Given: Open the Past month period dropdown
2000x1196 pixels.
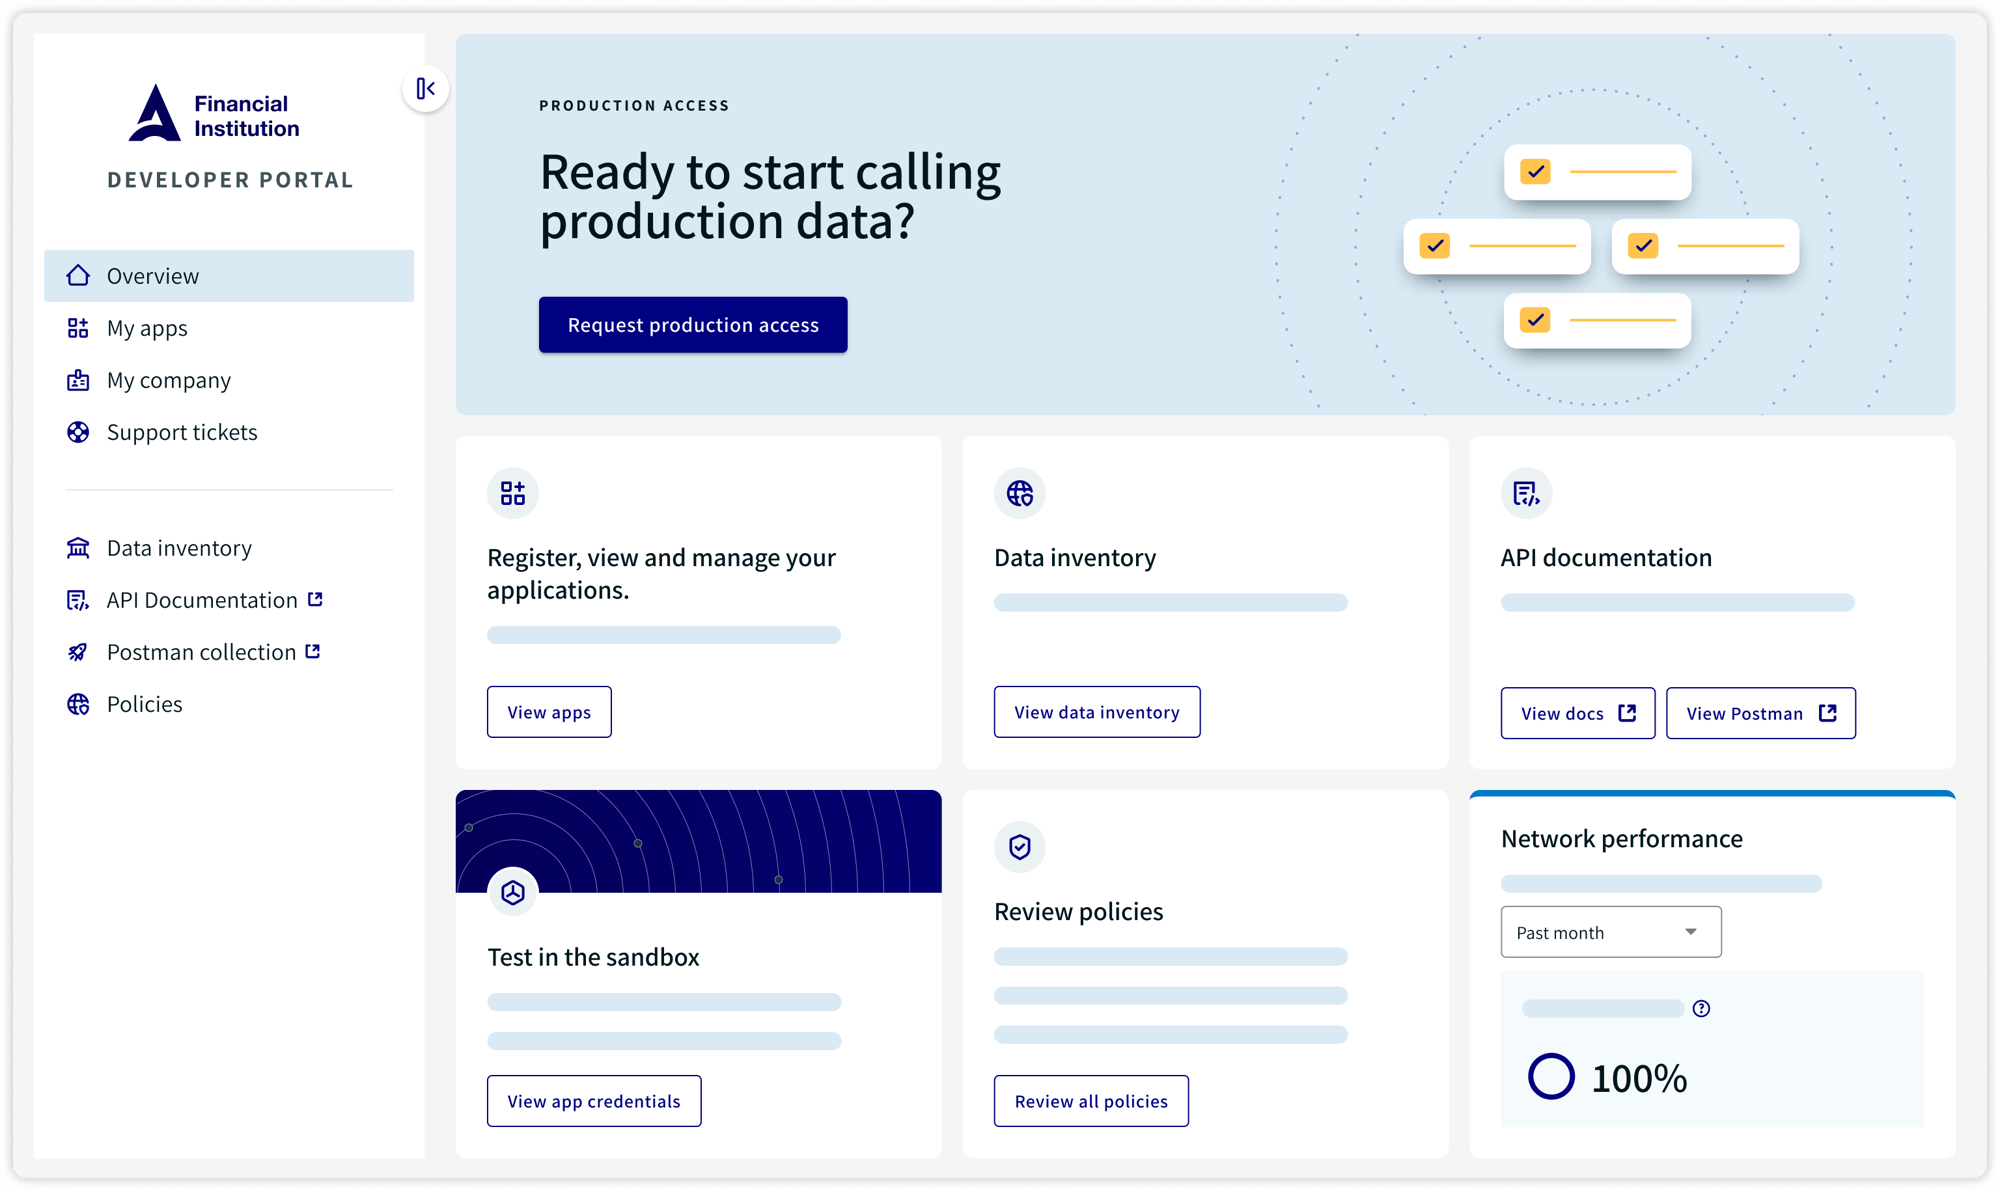Looking at the screenshot, I should [1610, 932].
